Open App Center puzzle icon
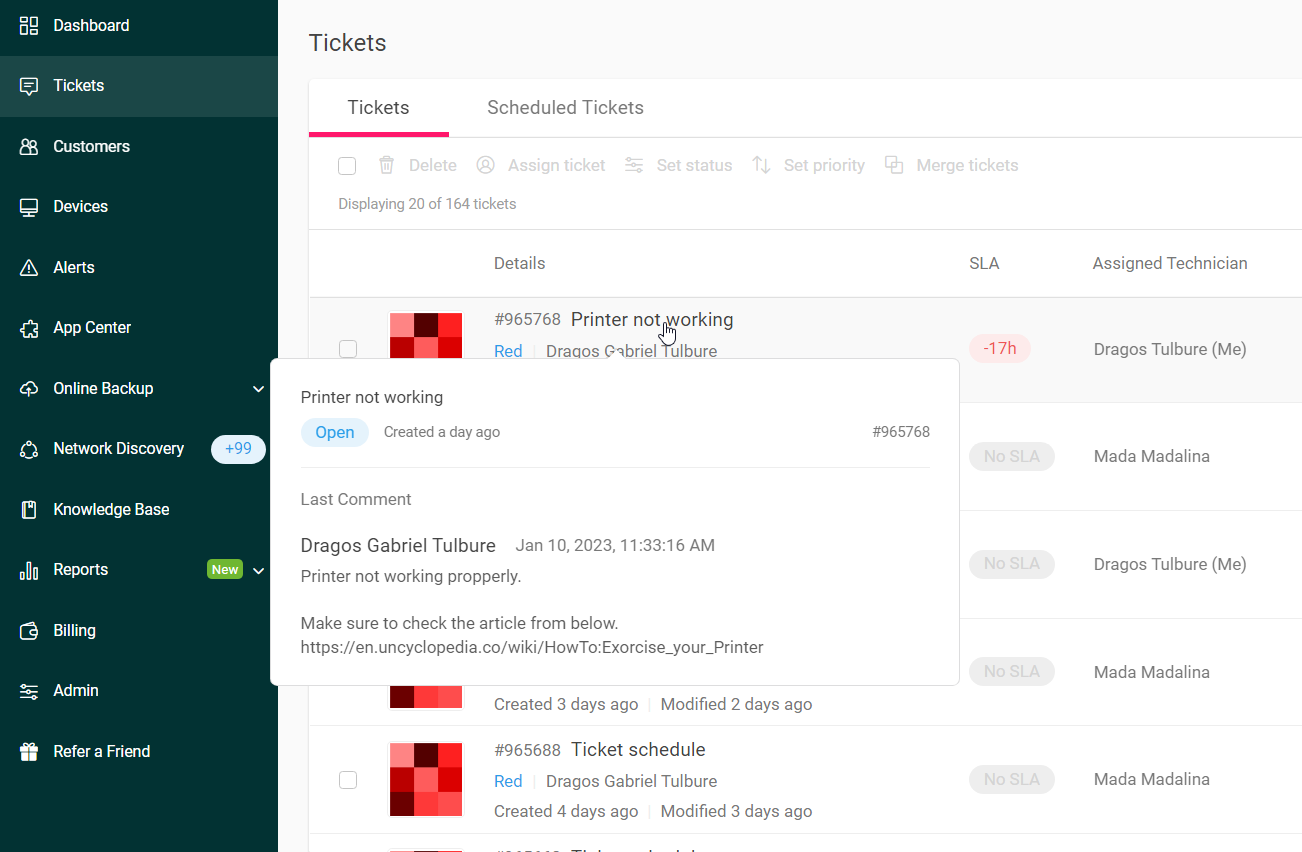Image resolution: width=1302 pixels, height=852 pixels. (29, 328)
